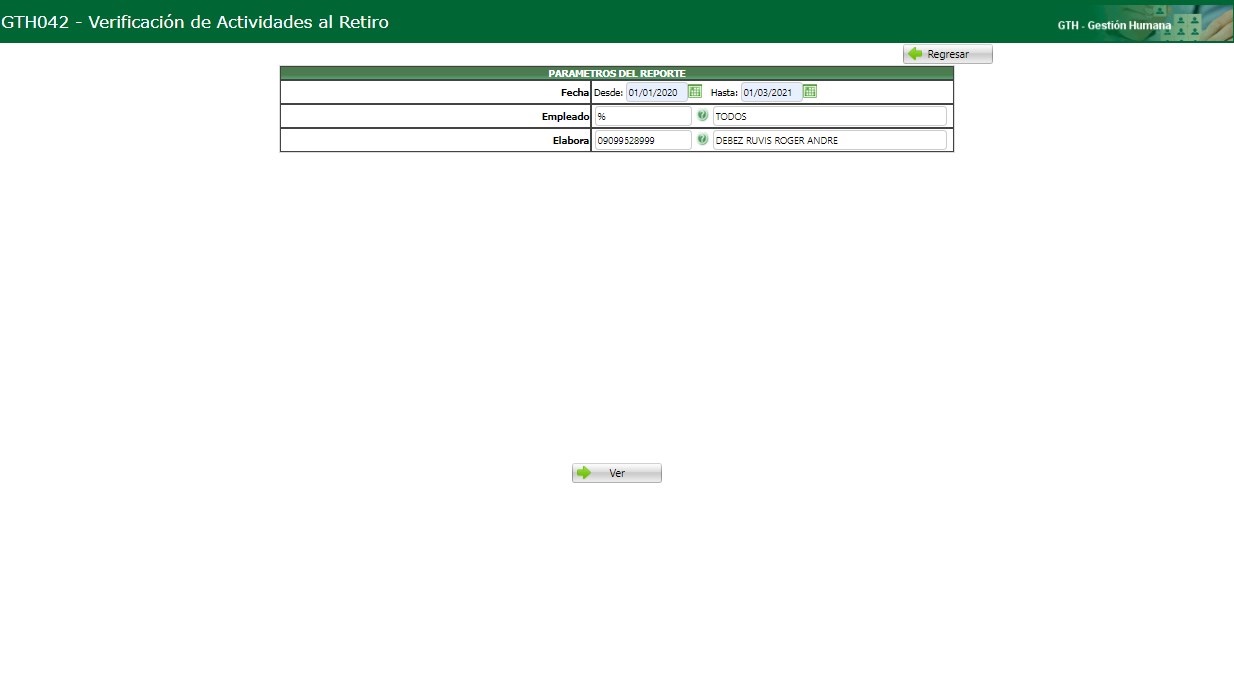Focus the Elabora code field 09099528999

(643, 140)
